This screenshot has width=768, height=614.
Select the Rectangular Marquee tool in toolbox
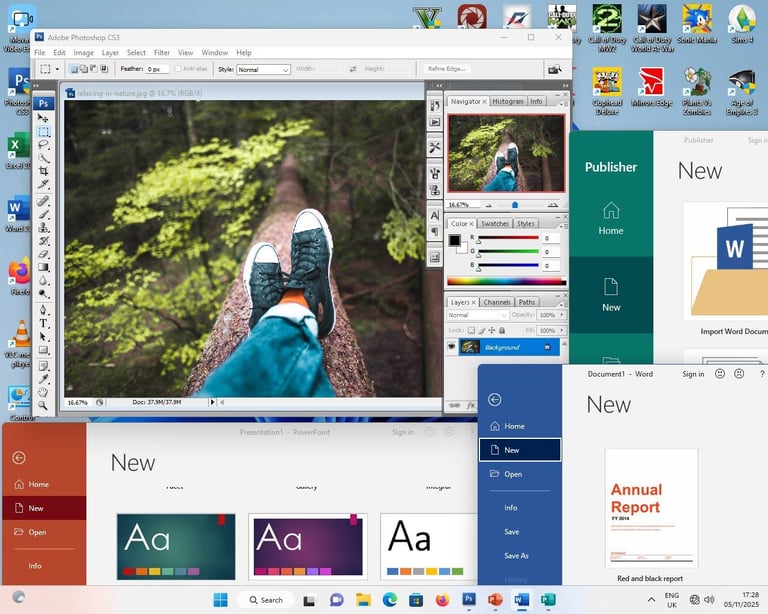(43, 131)
